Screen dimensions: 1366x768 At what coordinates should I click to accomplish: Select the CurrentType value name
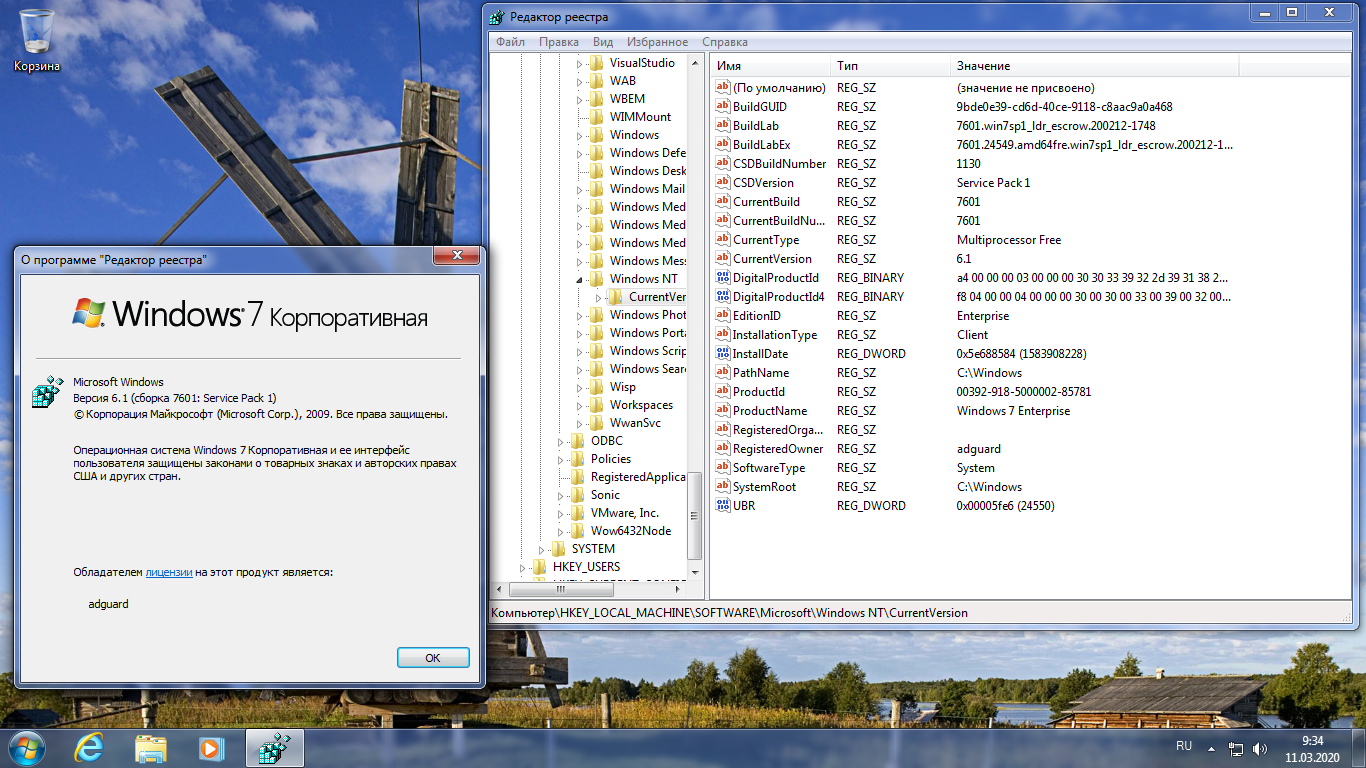tap(766, 240)
